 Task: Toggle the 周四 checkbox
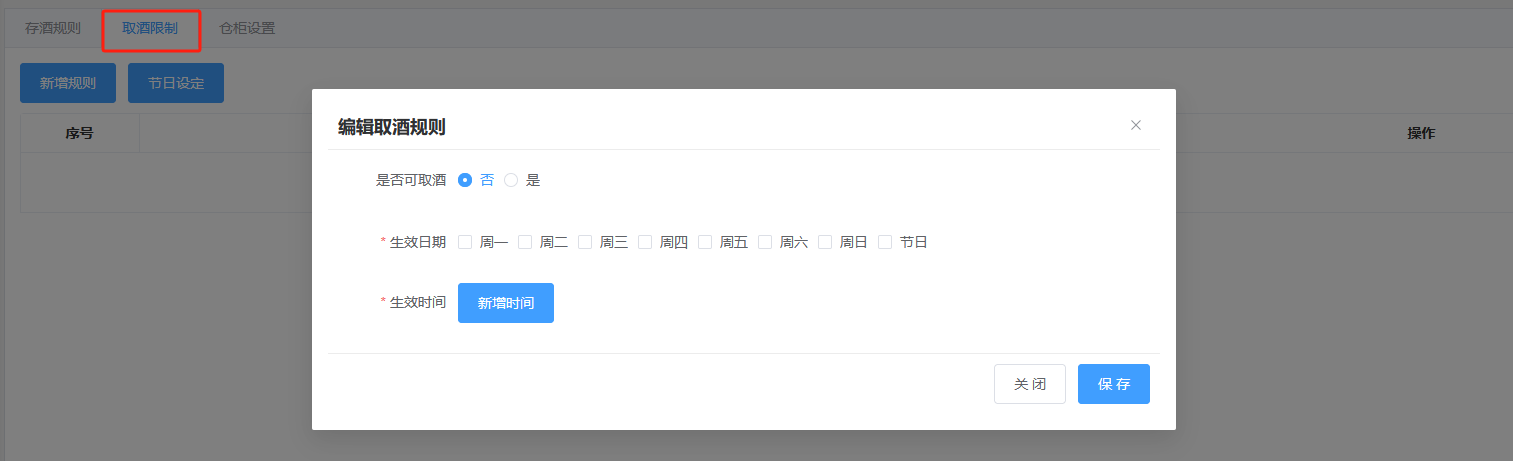[645, 242]
